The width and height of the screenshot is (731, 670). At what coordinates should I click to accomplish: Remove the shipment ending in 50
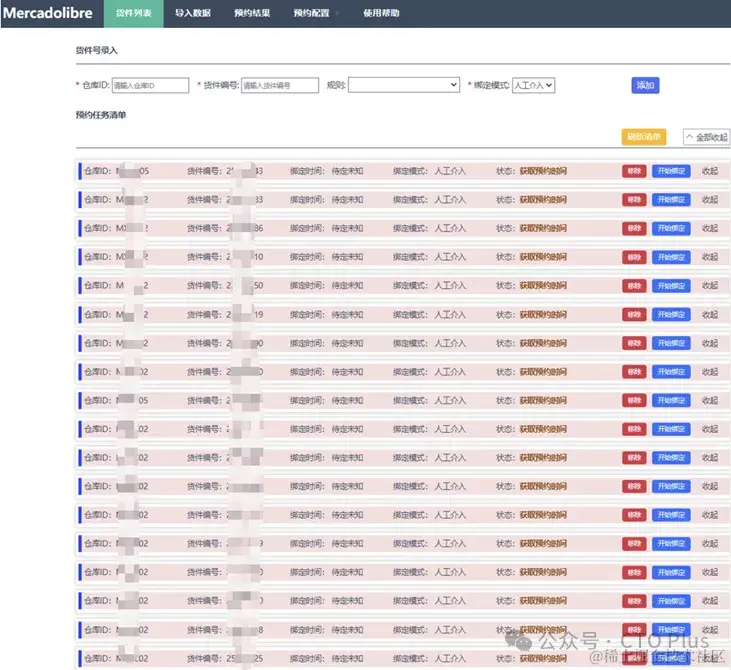click(x=634, y=285)
